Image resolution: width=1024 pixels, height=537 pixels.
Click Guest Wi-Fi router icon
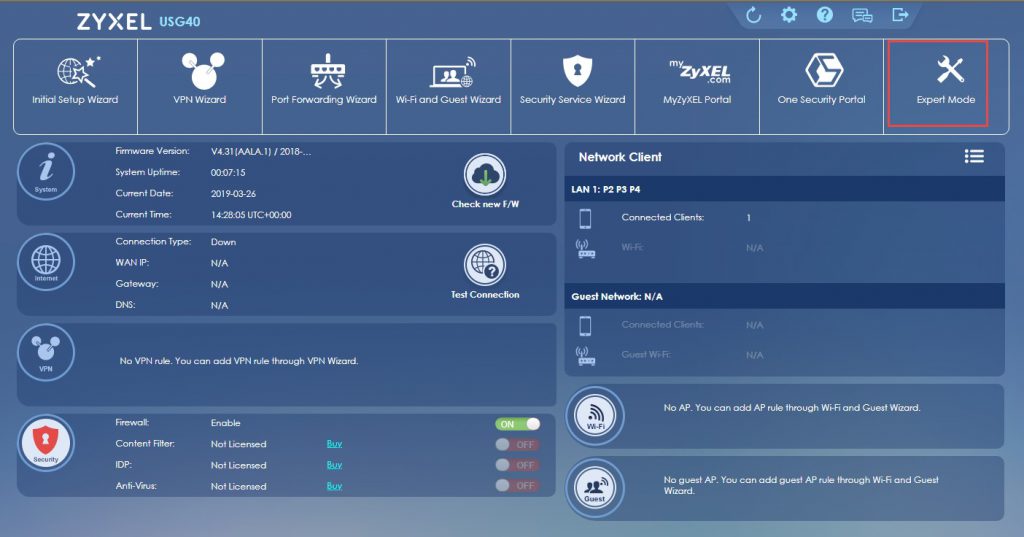pos(586,356)
